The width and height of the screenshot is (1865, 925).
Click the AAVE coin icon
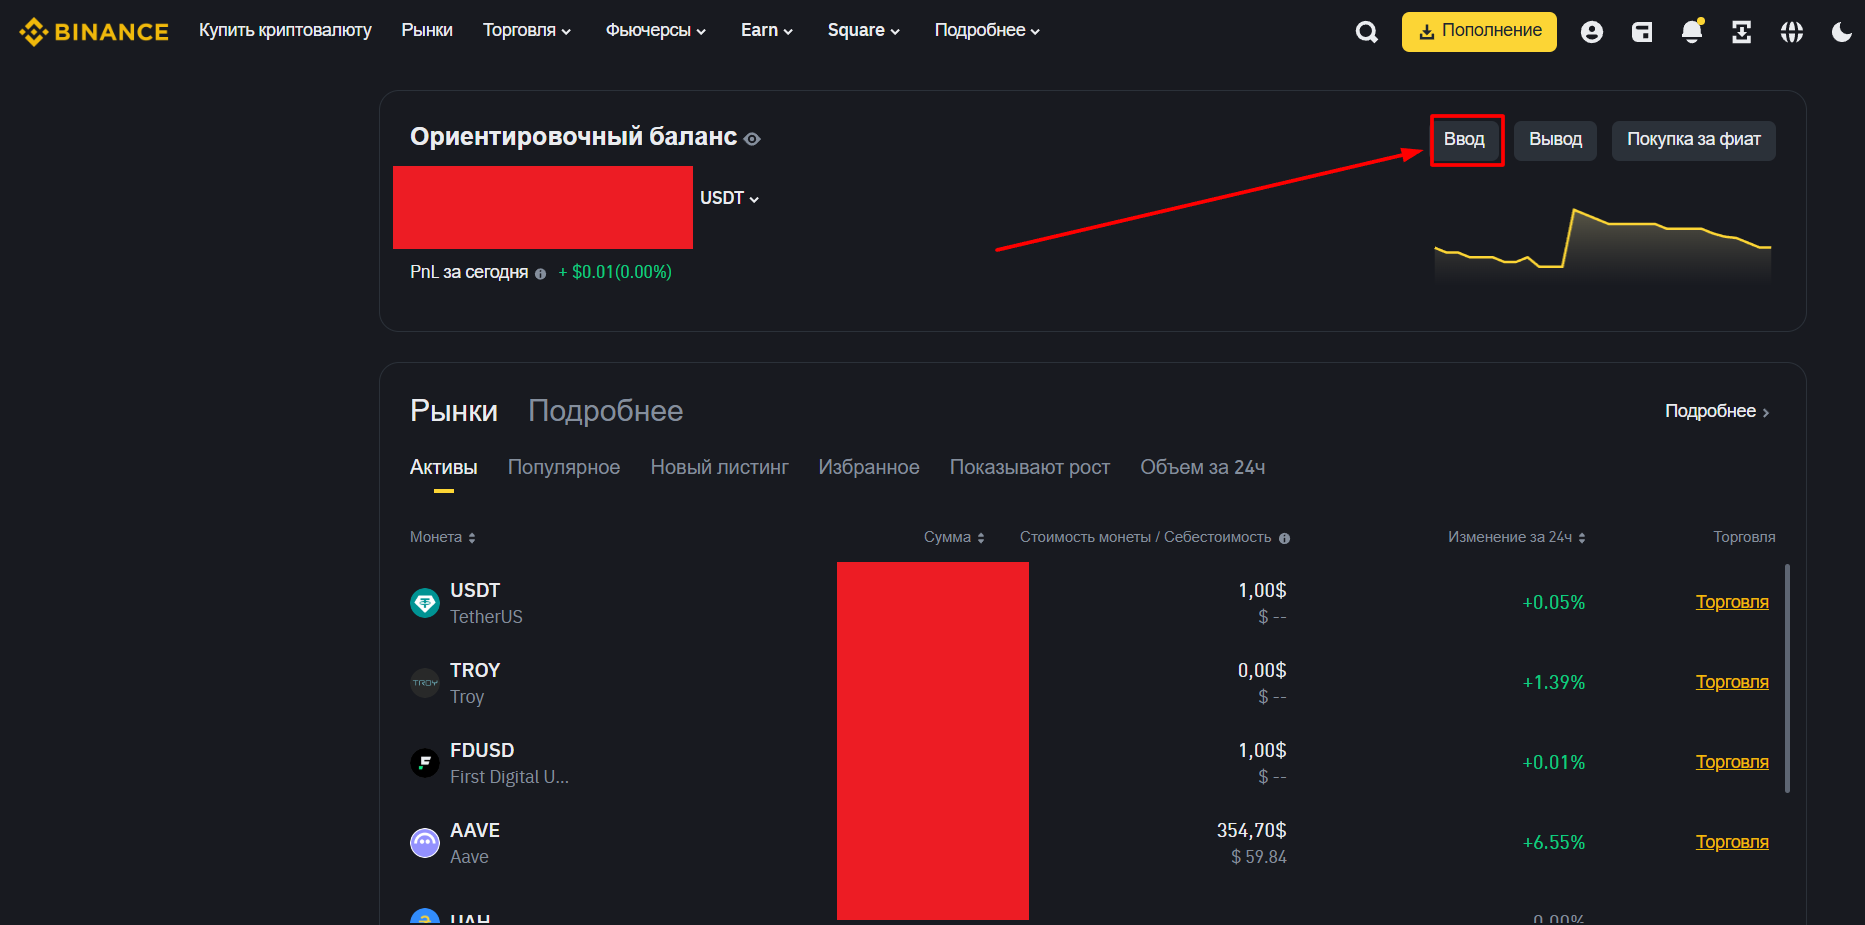[x=425, y=843]
